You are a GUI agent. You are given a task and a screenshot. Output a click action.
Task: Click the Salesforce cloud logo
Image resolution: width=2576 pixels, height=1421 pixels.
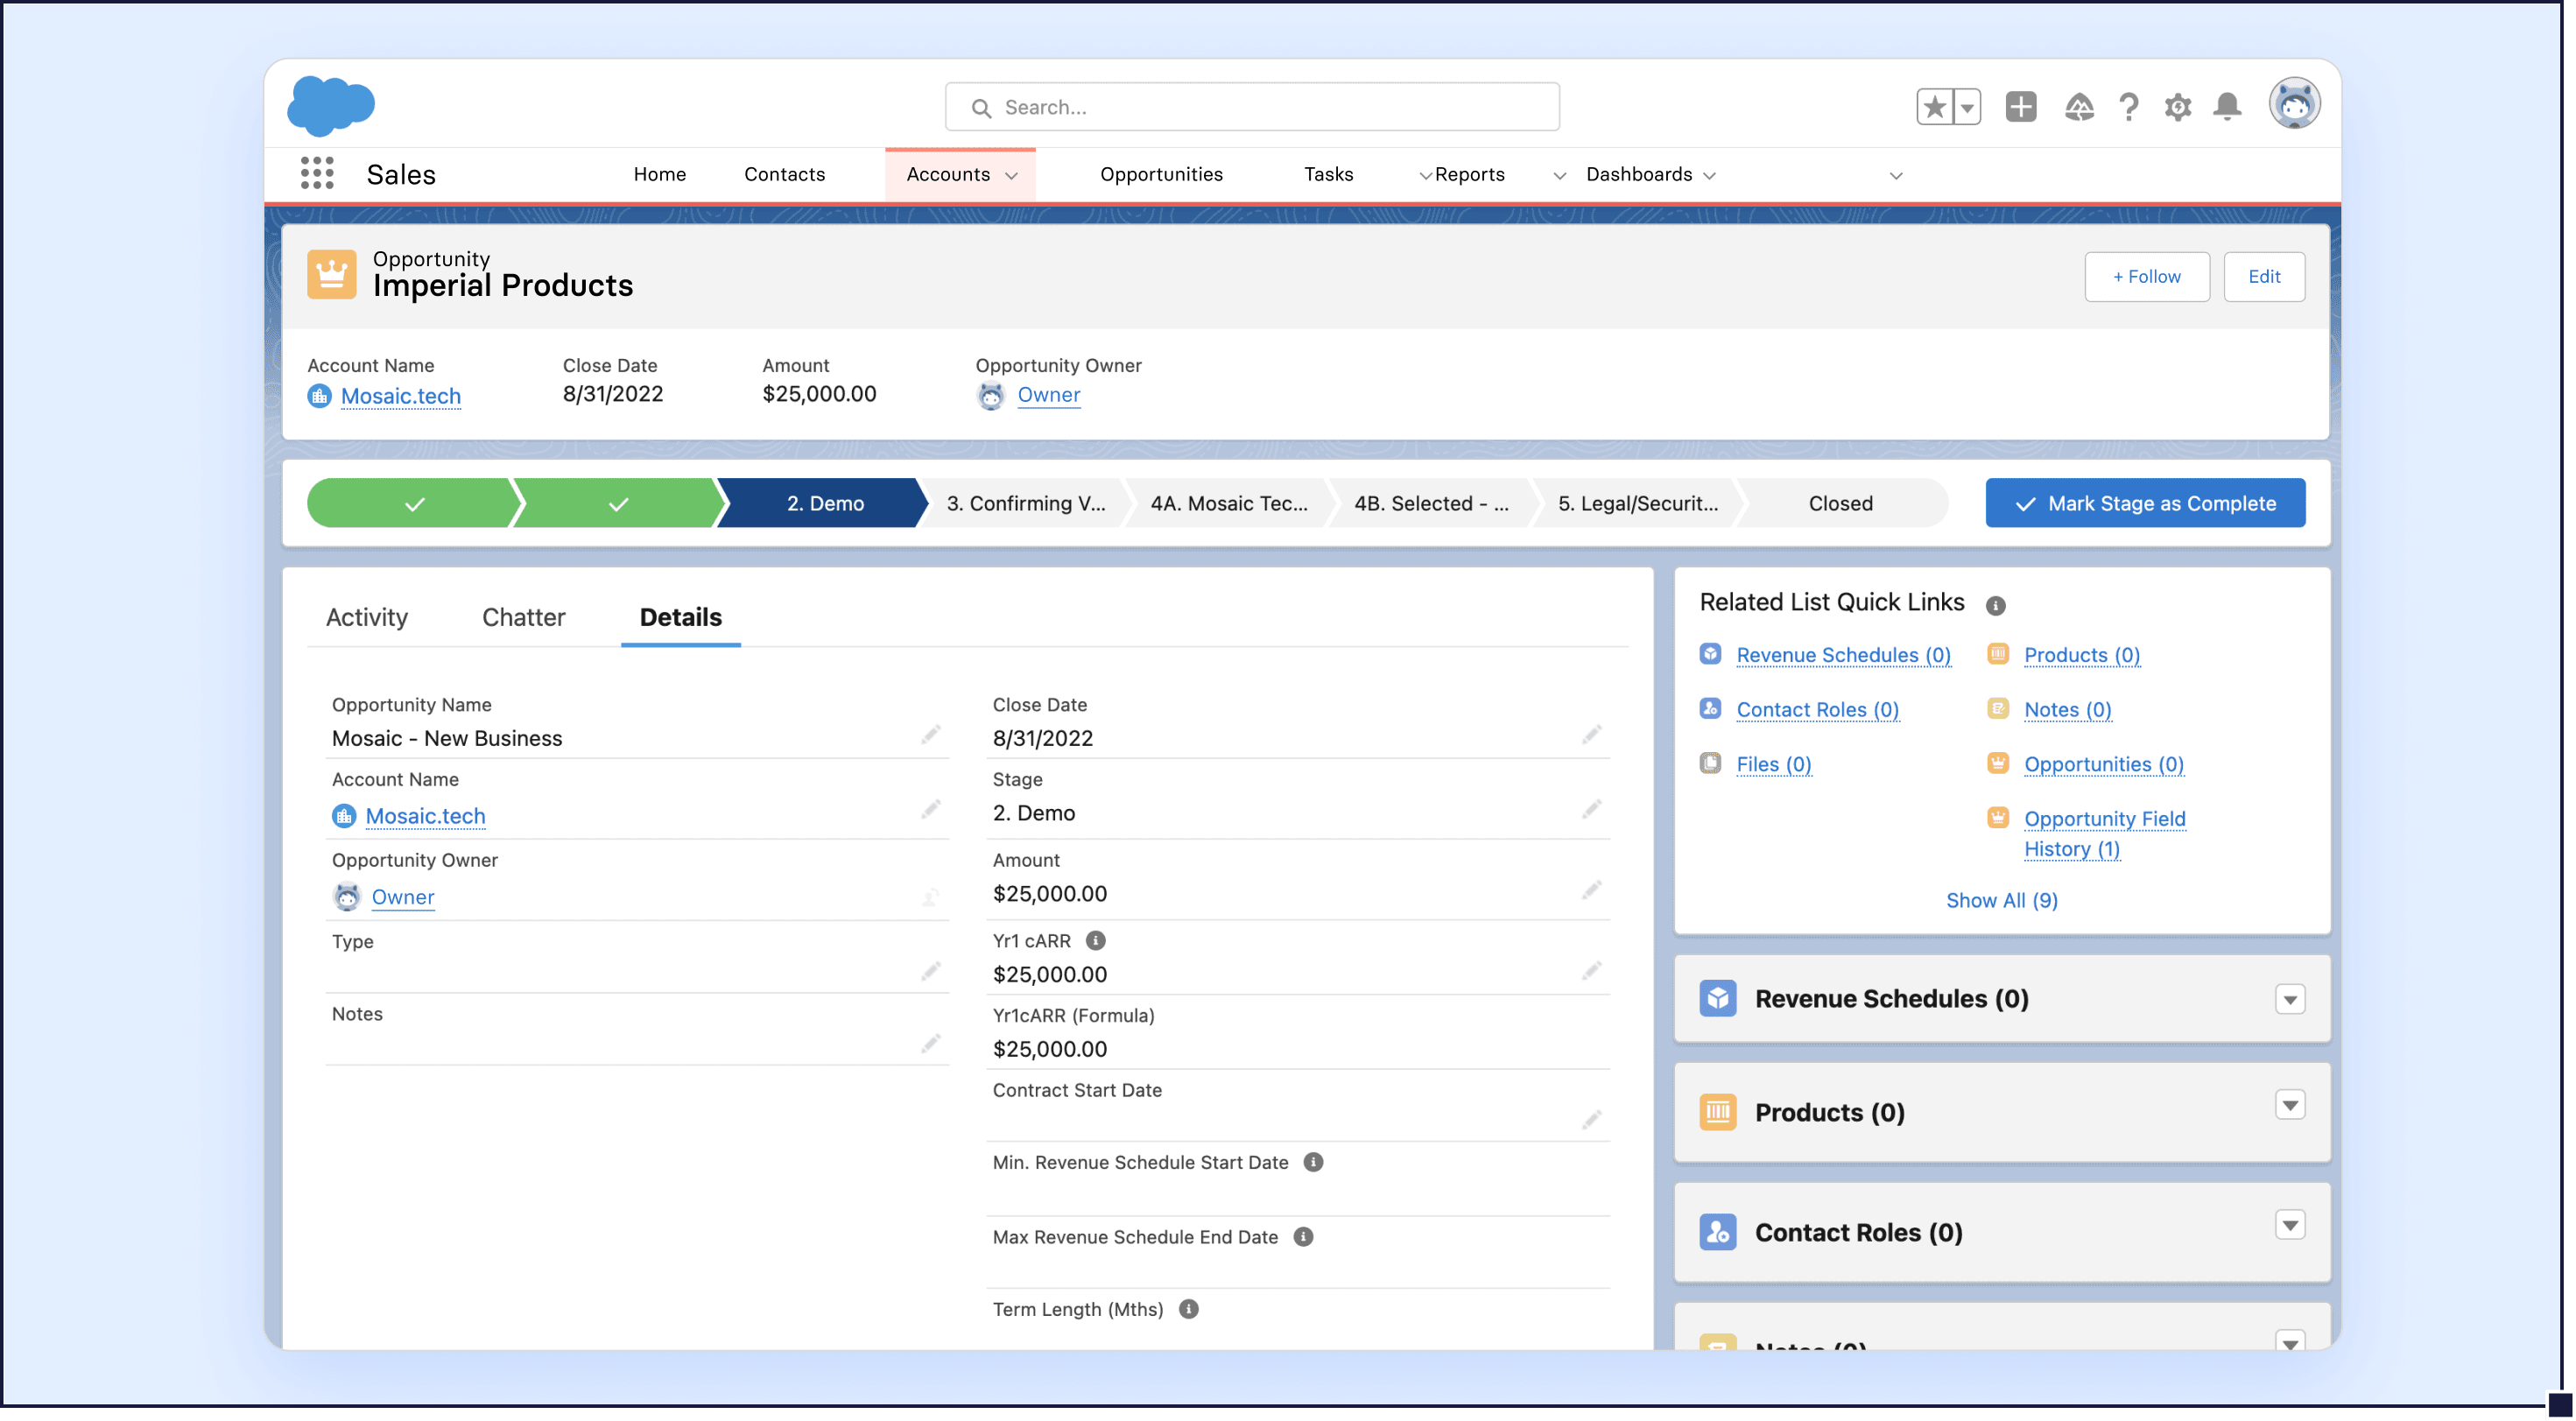tap(331, 105)
